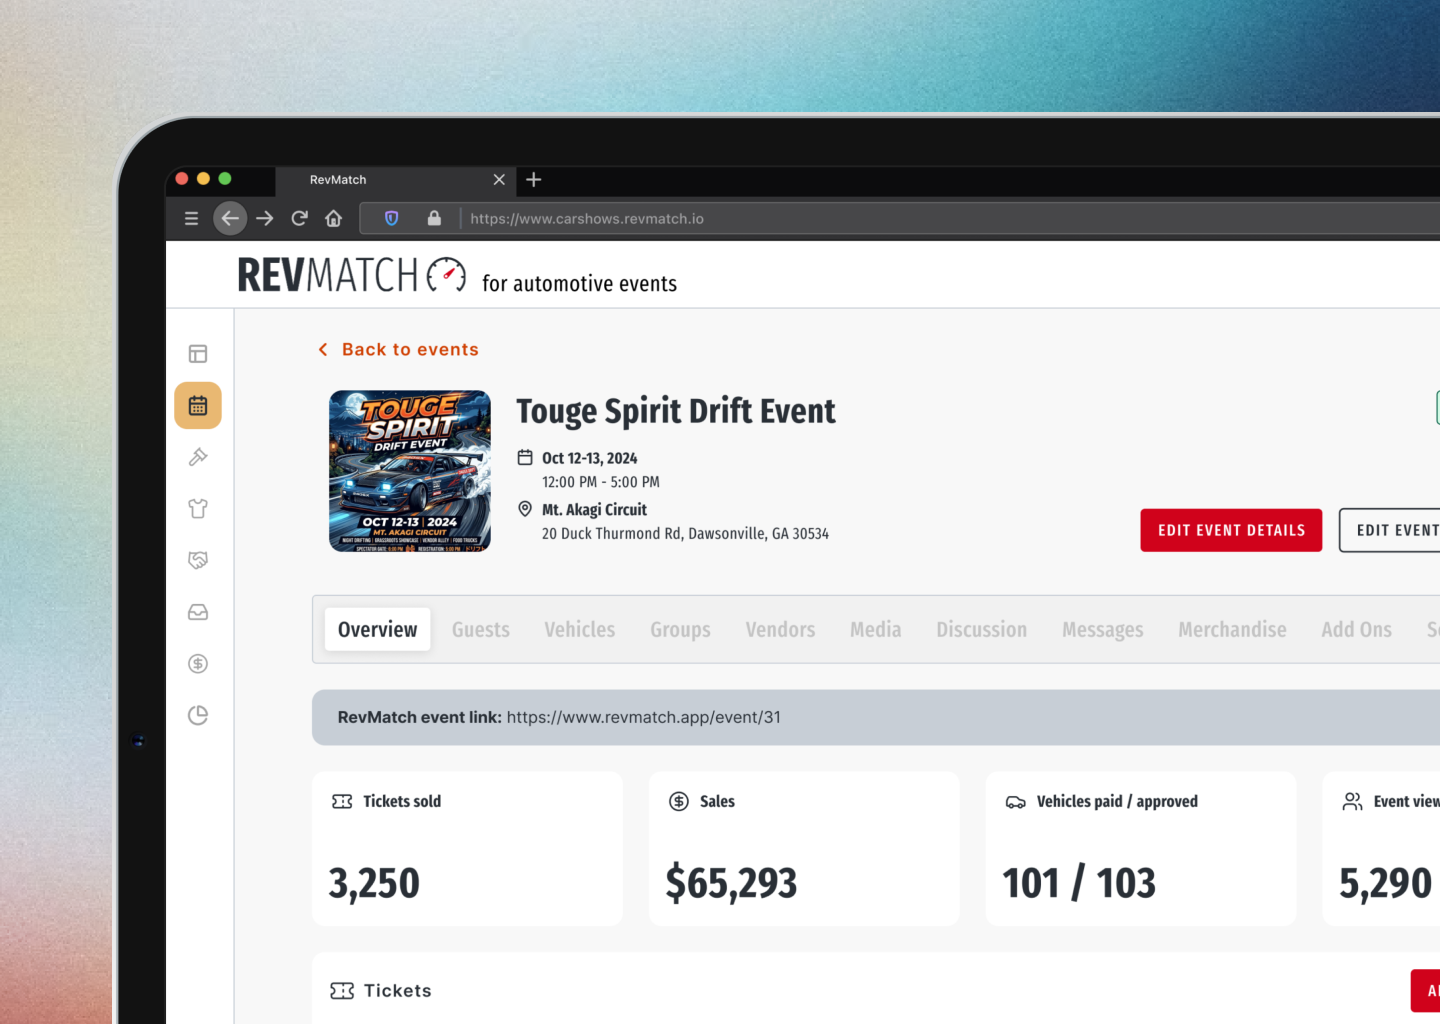
Task: Click the calendar icon beside event date
Action: click(525, 458)
